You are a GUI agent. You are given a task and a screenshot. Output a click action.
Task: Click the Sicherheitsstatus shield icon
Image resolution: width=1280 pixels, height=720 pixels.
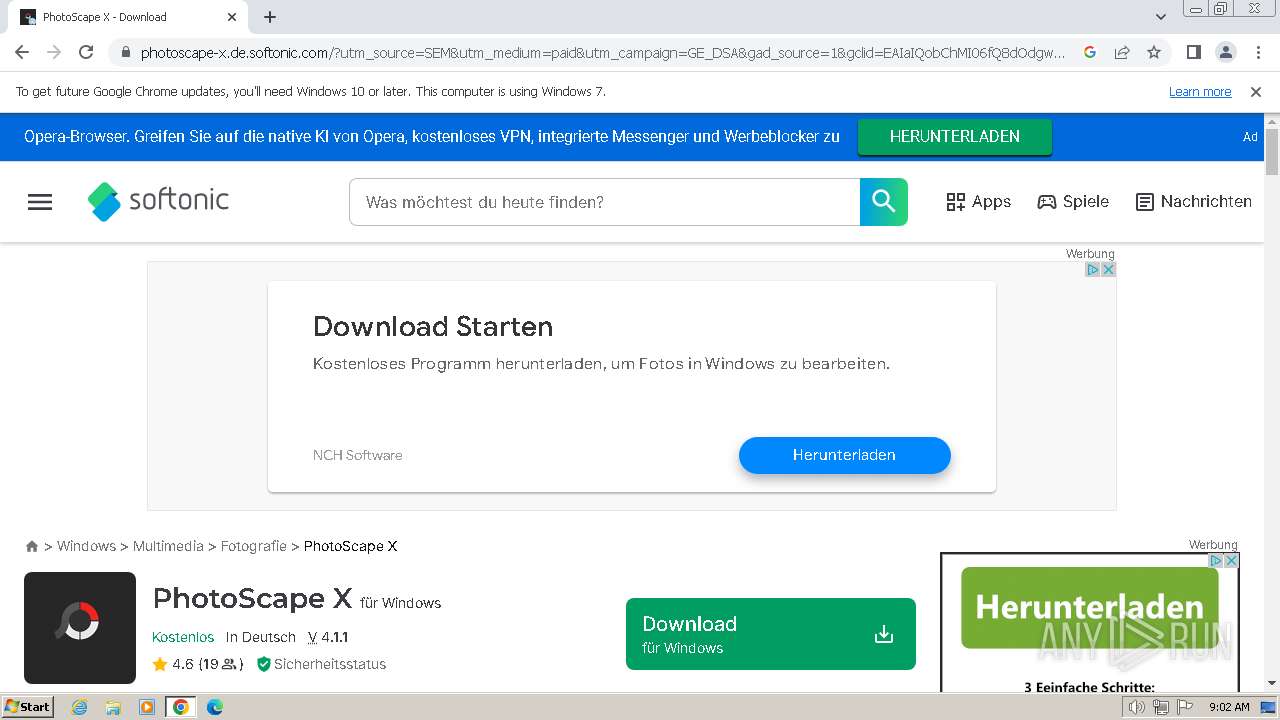pos(264,664)
